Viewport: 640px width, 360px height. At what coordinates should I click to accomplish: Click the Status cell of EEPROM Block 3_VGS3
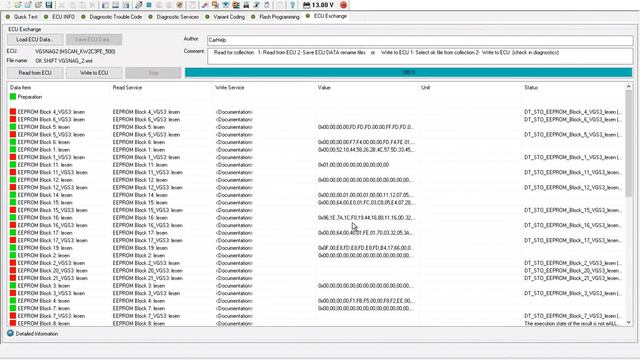[573, 293]
